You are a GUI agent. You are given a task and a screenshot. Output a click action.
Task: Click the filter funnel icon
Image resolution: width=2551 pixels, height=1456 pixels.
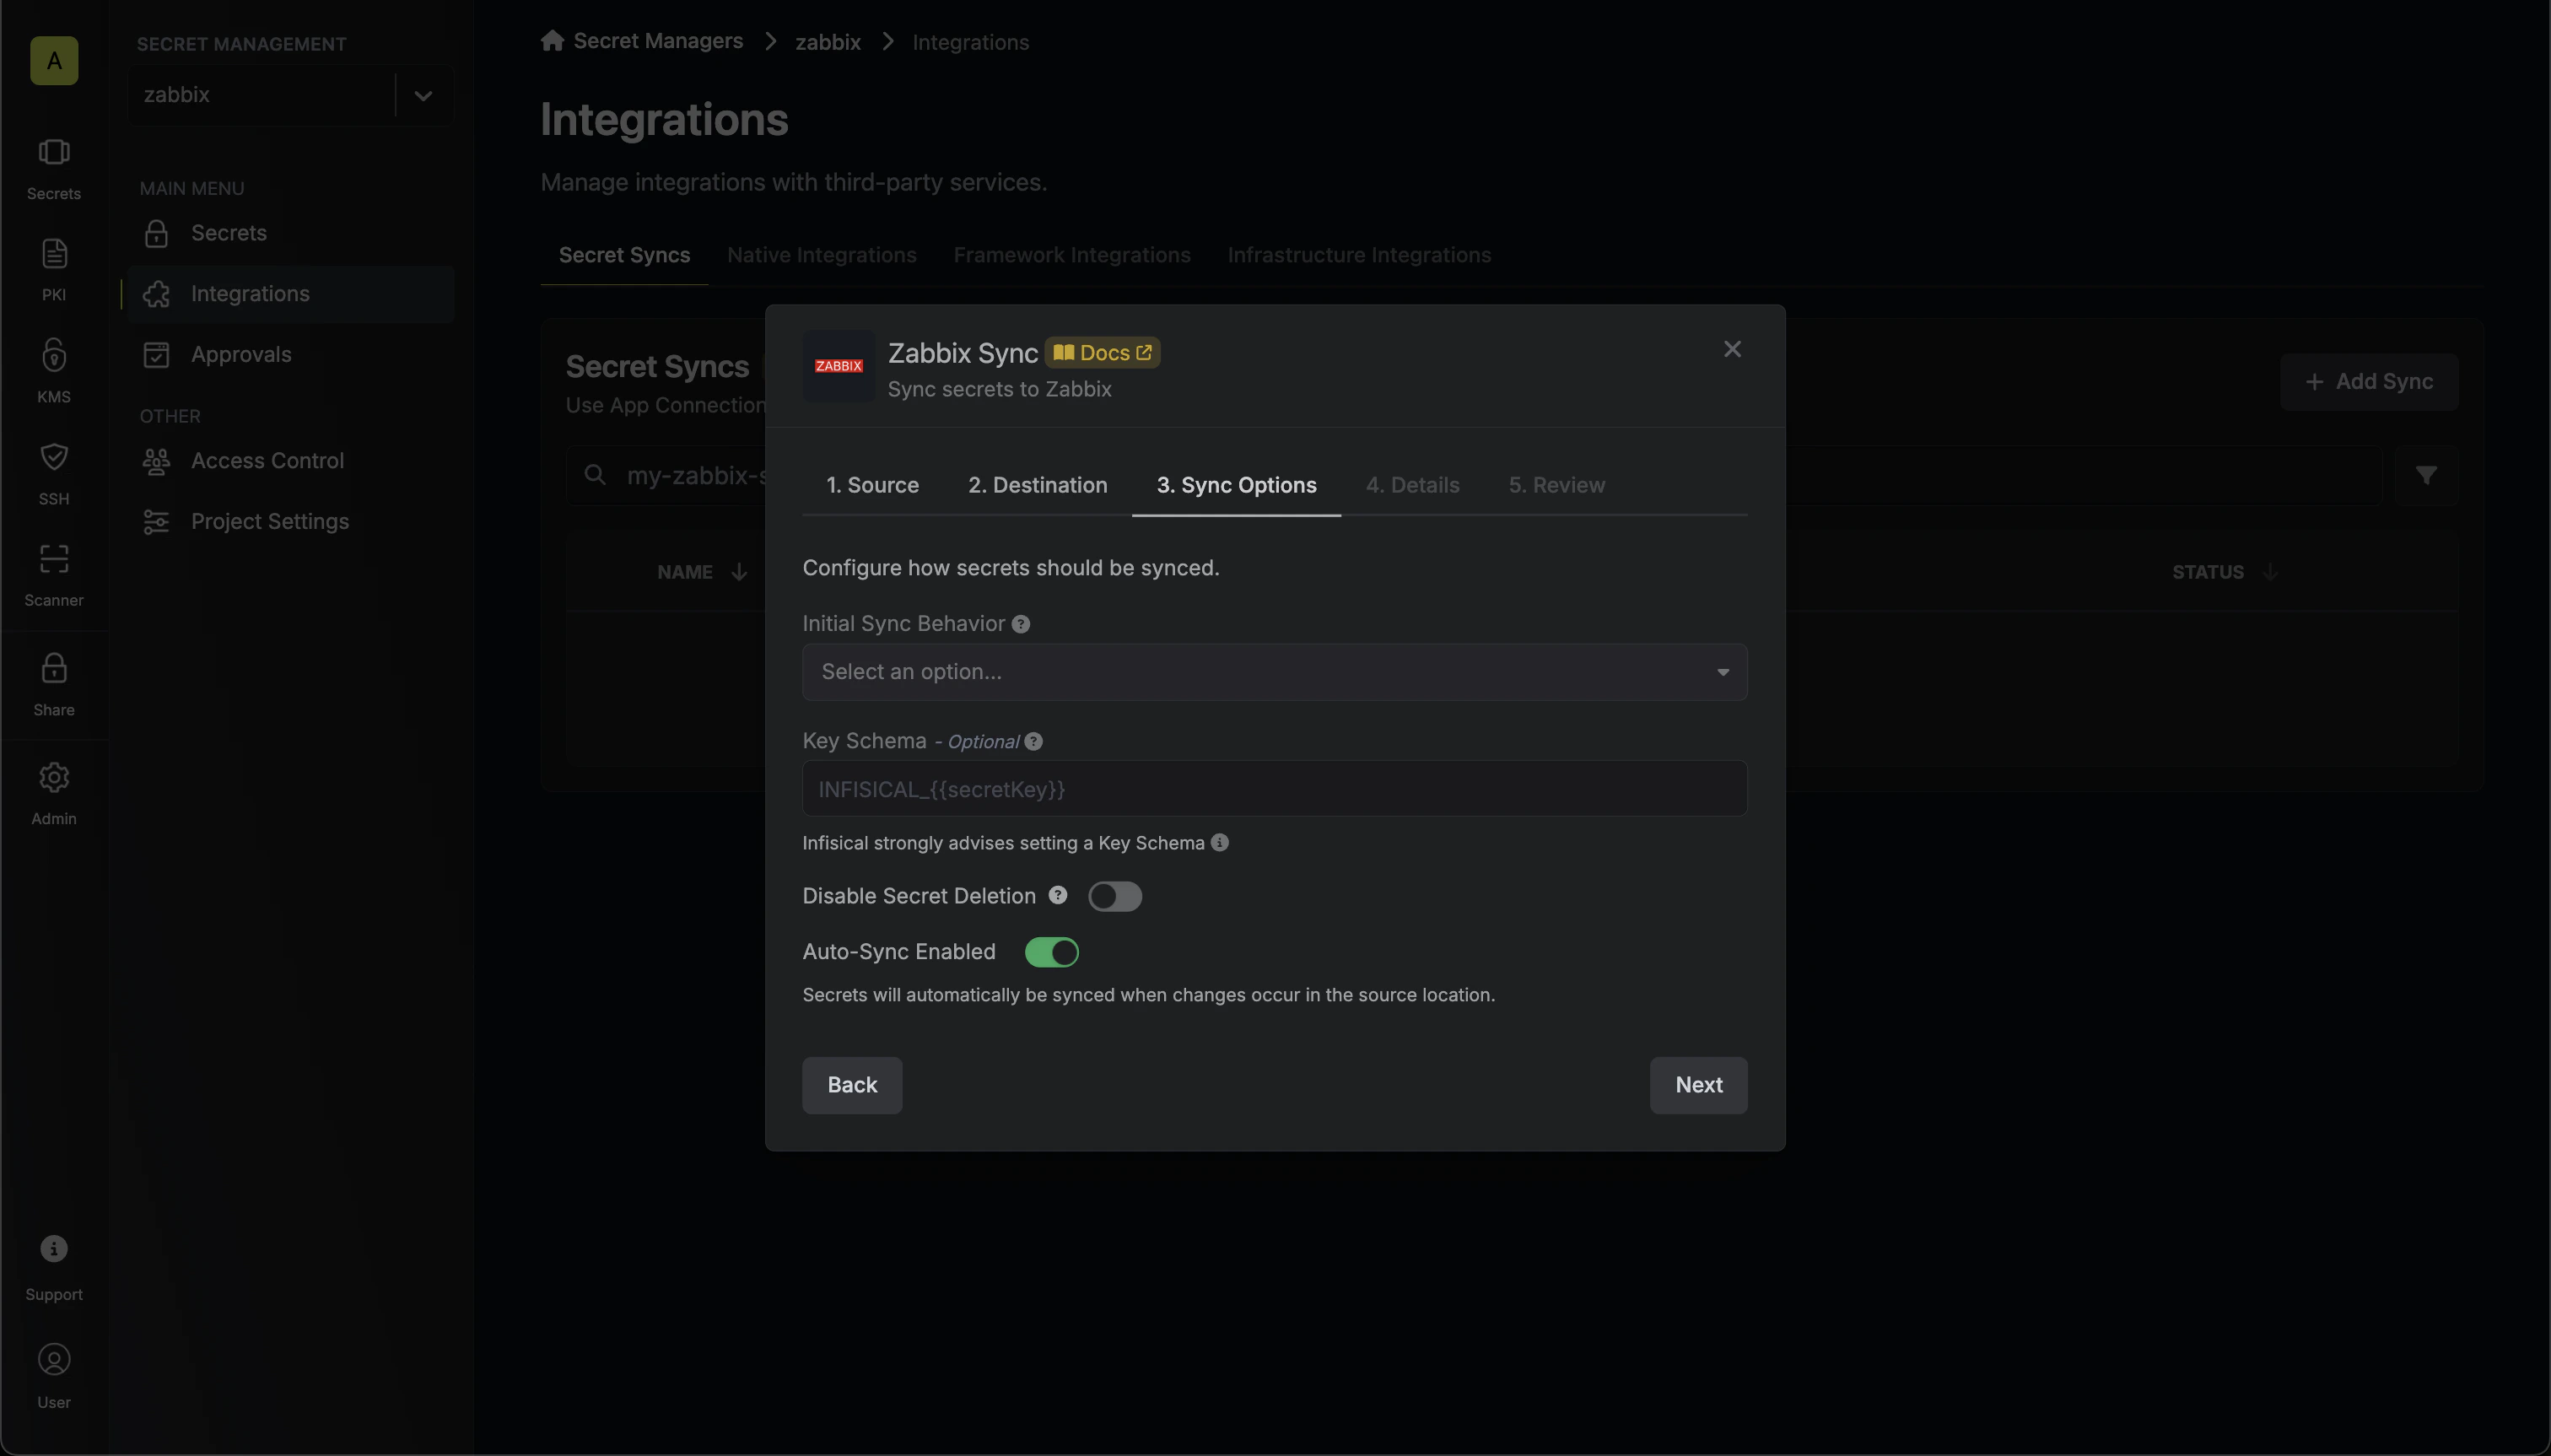[x=2426, y=475]
